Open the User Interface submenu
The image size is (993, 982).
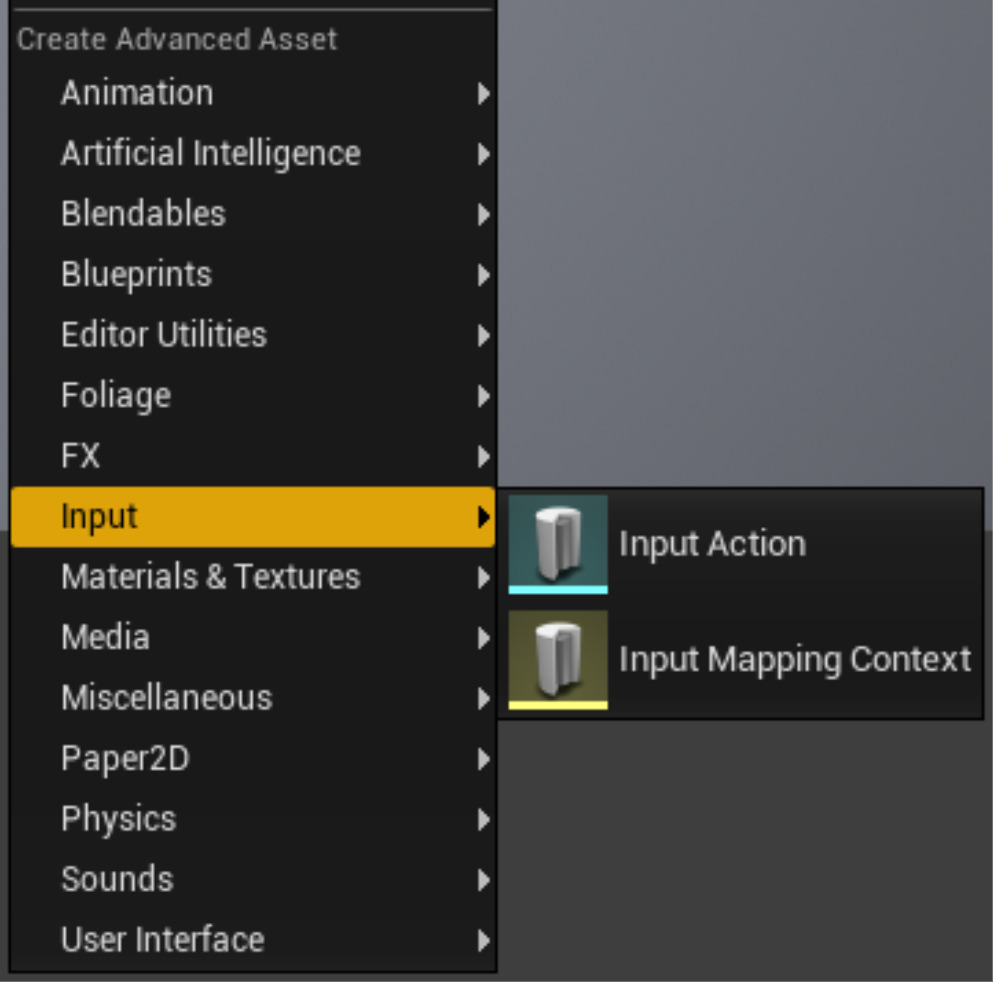tap(253, 940)
